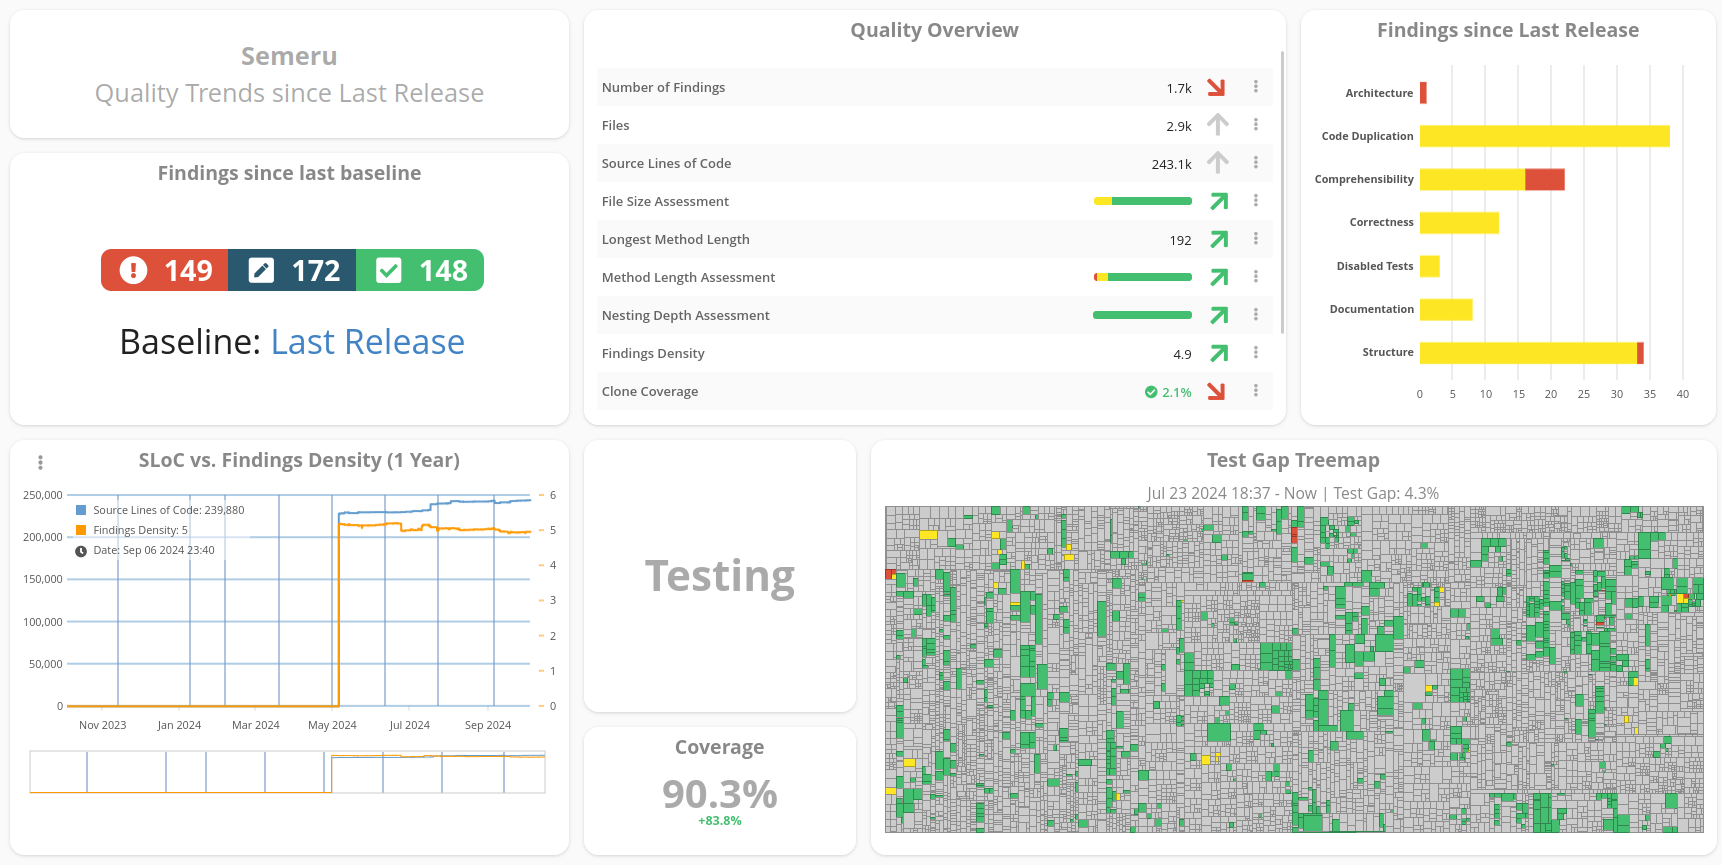
Task: Open the 172 changed findings badge
Action: (292, 270)
